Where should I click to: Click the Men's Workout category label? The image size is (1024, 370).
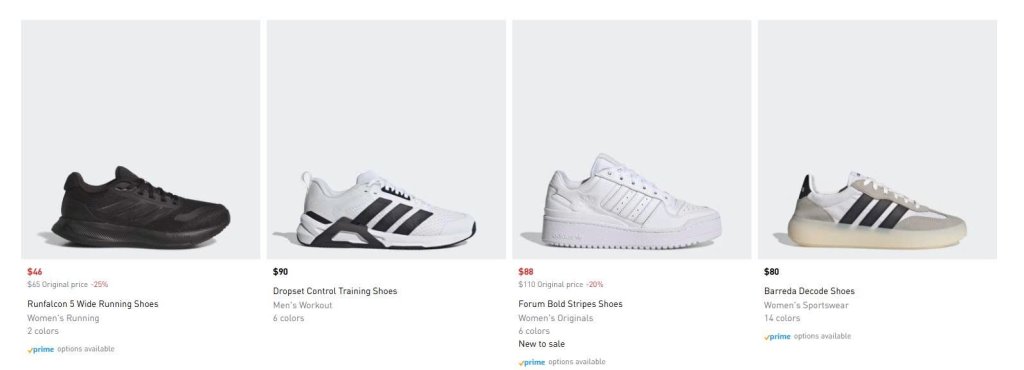pos(302,305)
